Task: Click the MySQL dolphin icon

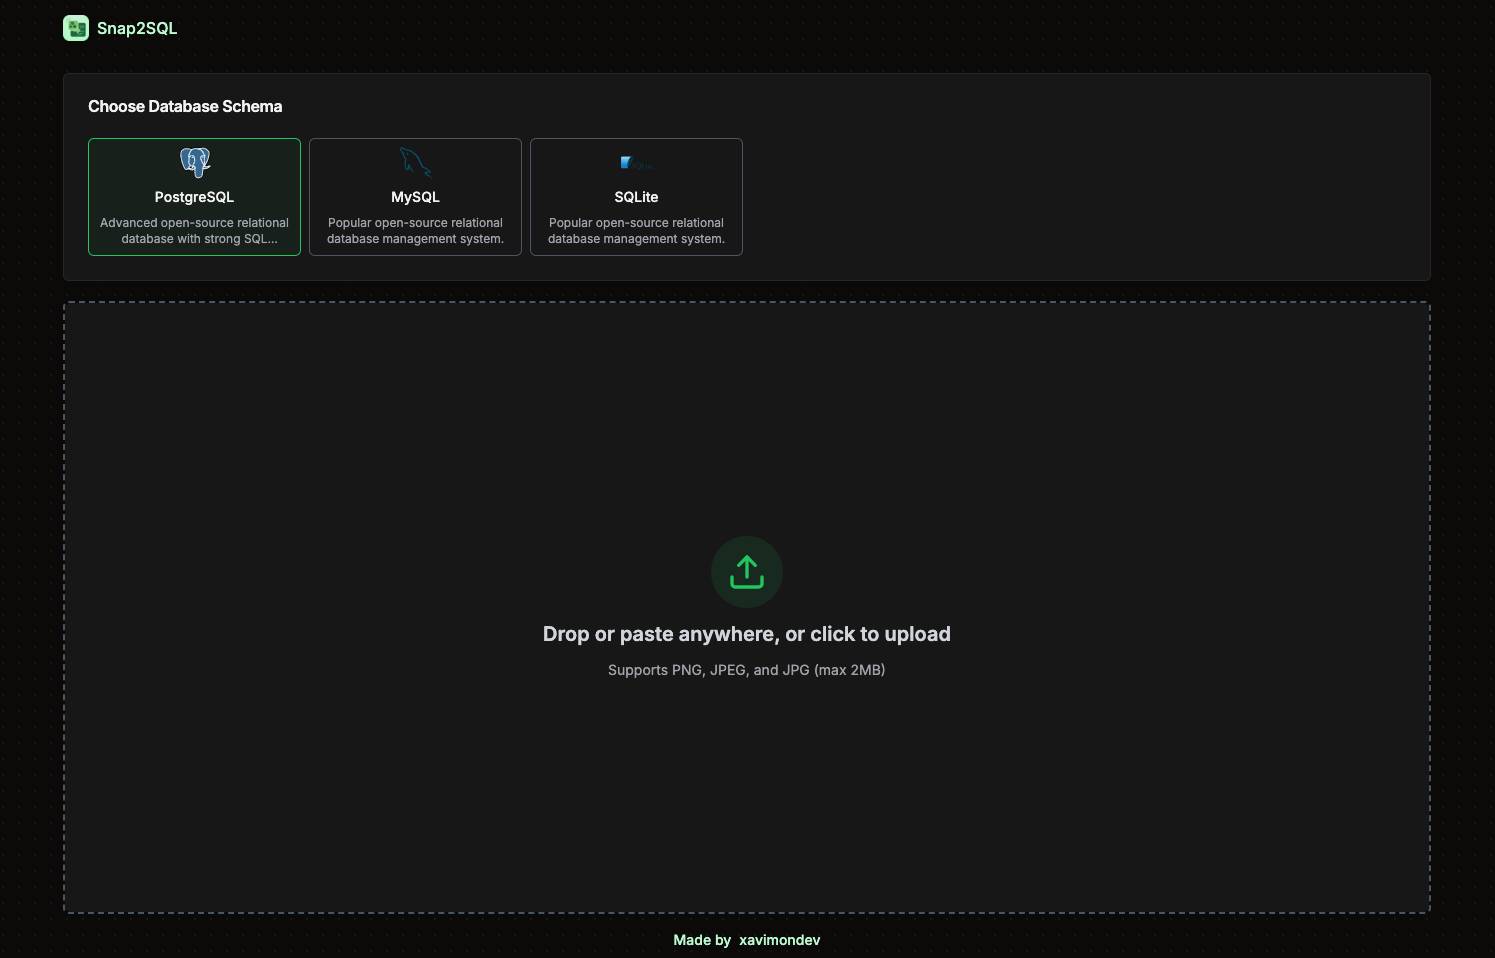Action: 415,161
